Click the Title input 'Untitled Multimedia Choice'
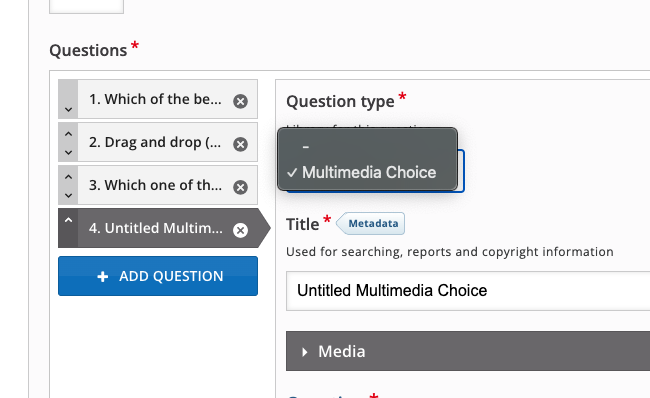The width and height of the screenshot is (650, 398). pyautogui.click(x=468, y=291)
